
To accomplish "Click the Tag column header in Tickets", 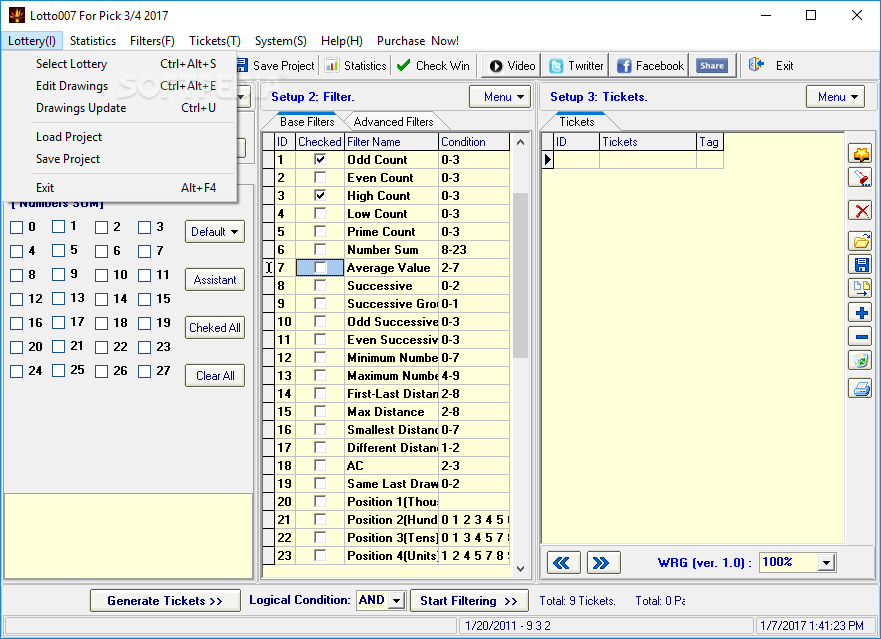I will point(710,142).
